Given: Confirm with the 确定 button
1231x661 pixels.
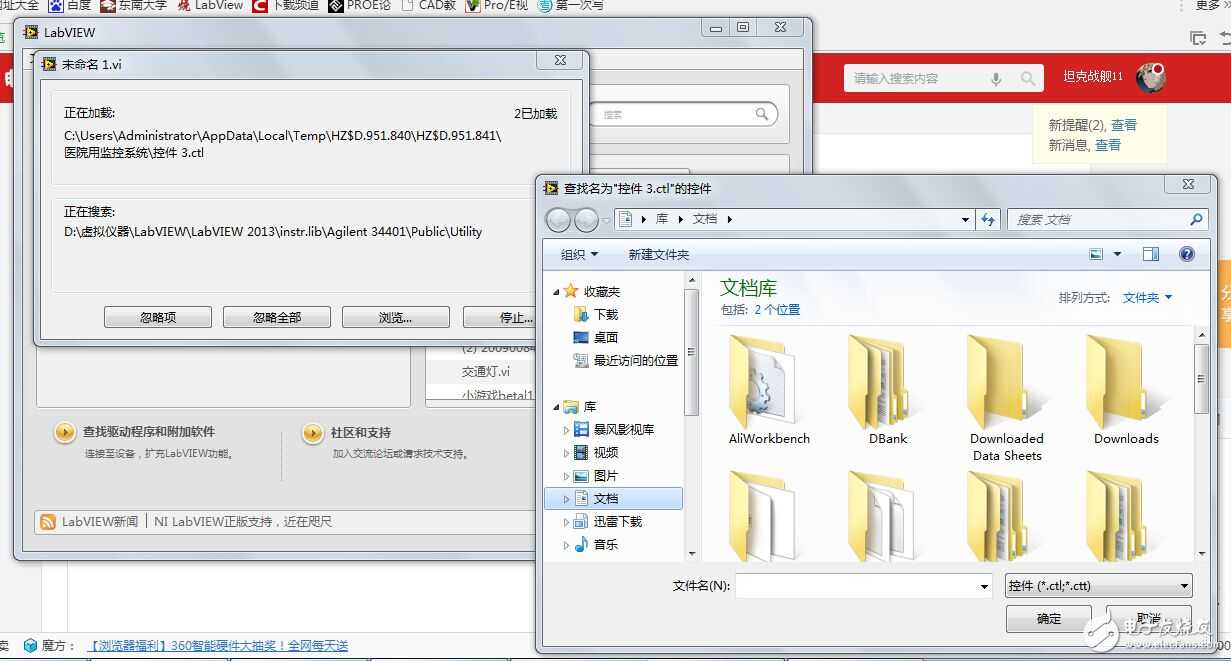Looking at the screenshot, I should click(x=1049, y=618).
